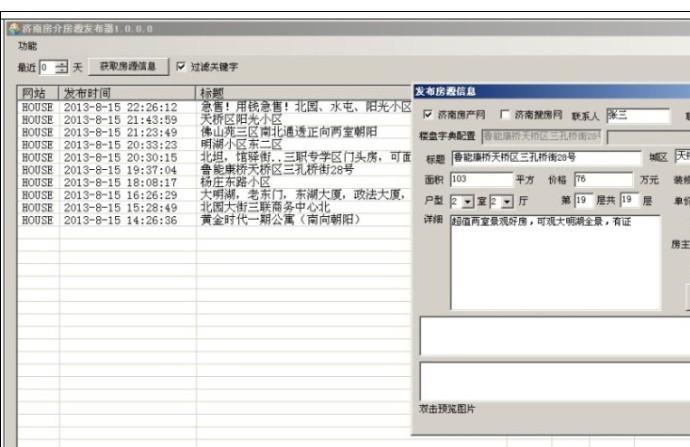Increase the 最近 days spinner value
690x447 pixels.
[x=62, y=64]
